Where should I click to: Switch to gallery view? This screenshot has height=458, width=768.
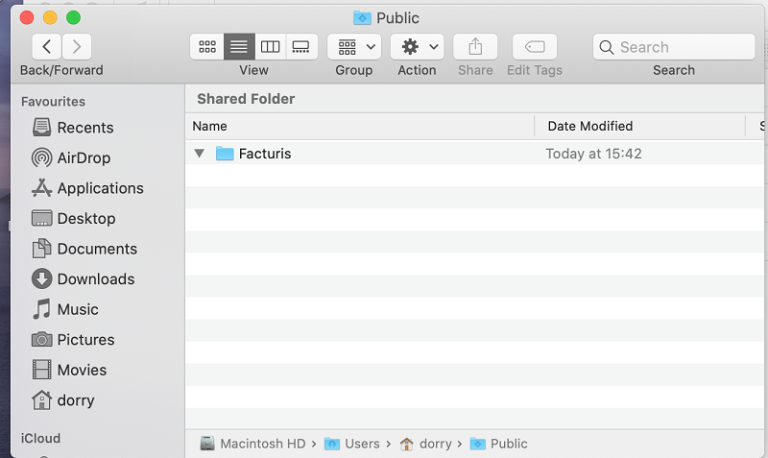click(302, 47)
